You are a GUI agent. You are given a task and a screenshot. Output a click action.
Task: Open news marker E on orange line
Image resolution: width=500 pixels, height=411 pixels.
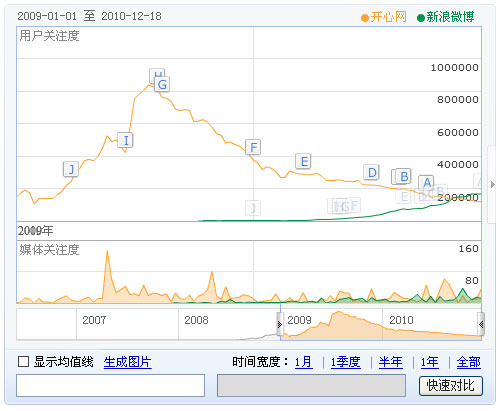click(x=304, y=161)
